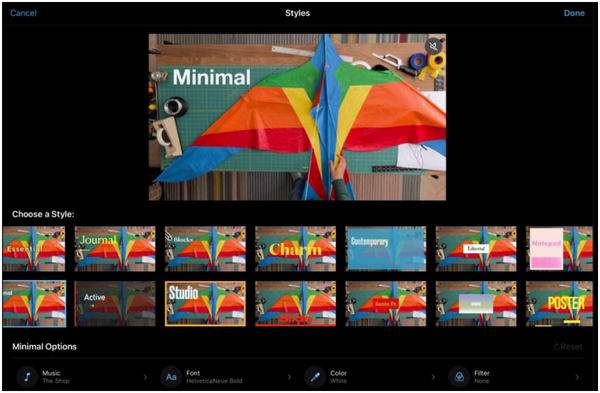Choose the Blocks style thumbnail
Screen dimensions: 600x393
[x=205, y=249]
